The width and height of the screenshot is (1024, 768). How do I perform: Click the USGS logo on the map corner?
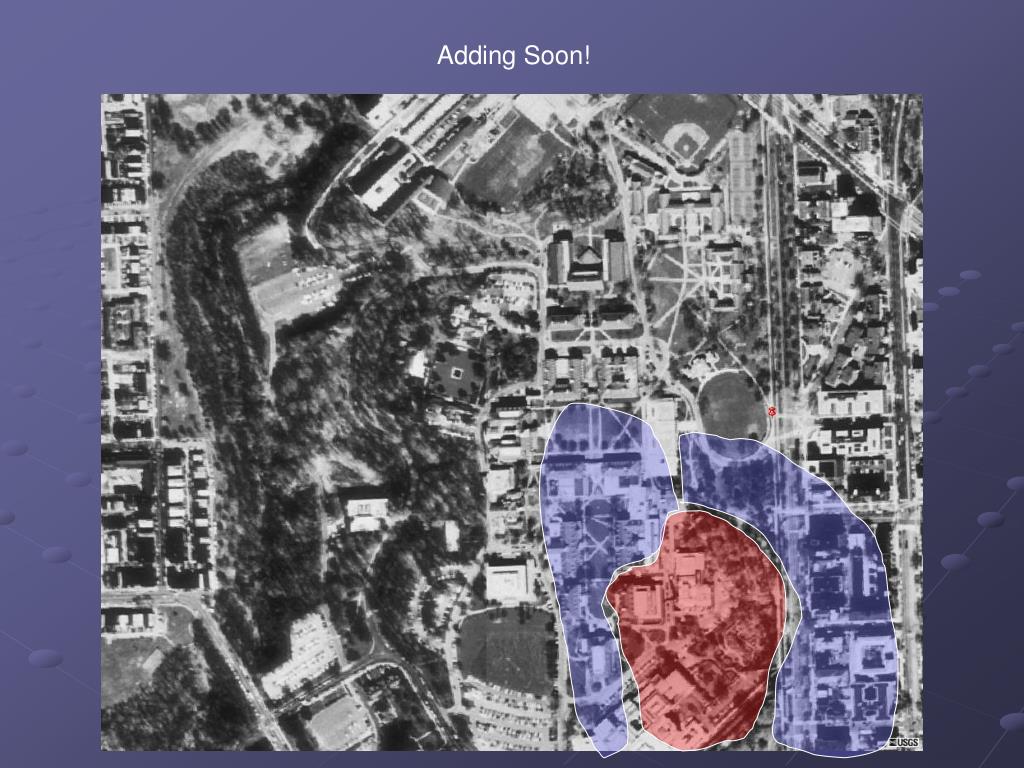point(905,742)
